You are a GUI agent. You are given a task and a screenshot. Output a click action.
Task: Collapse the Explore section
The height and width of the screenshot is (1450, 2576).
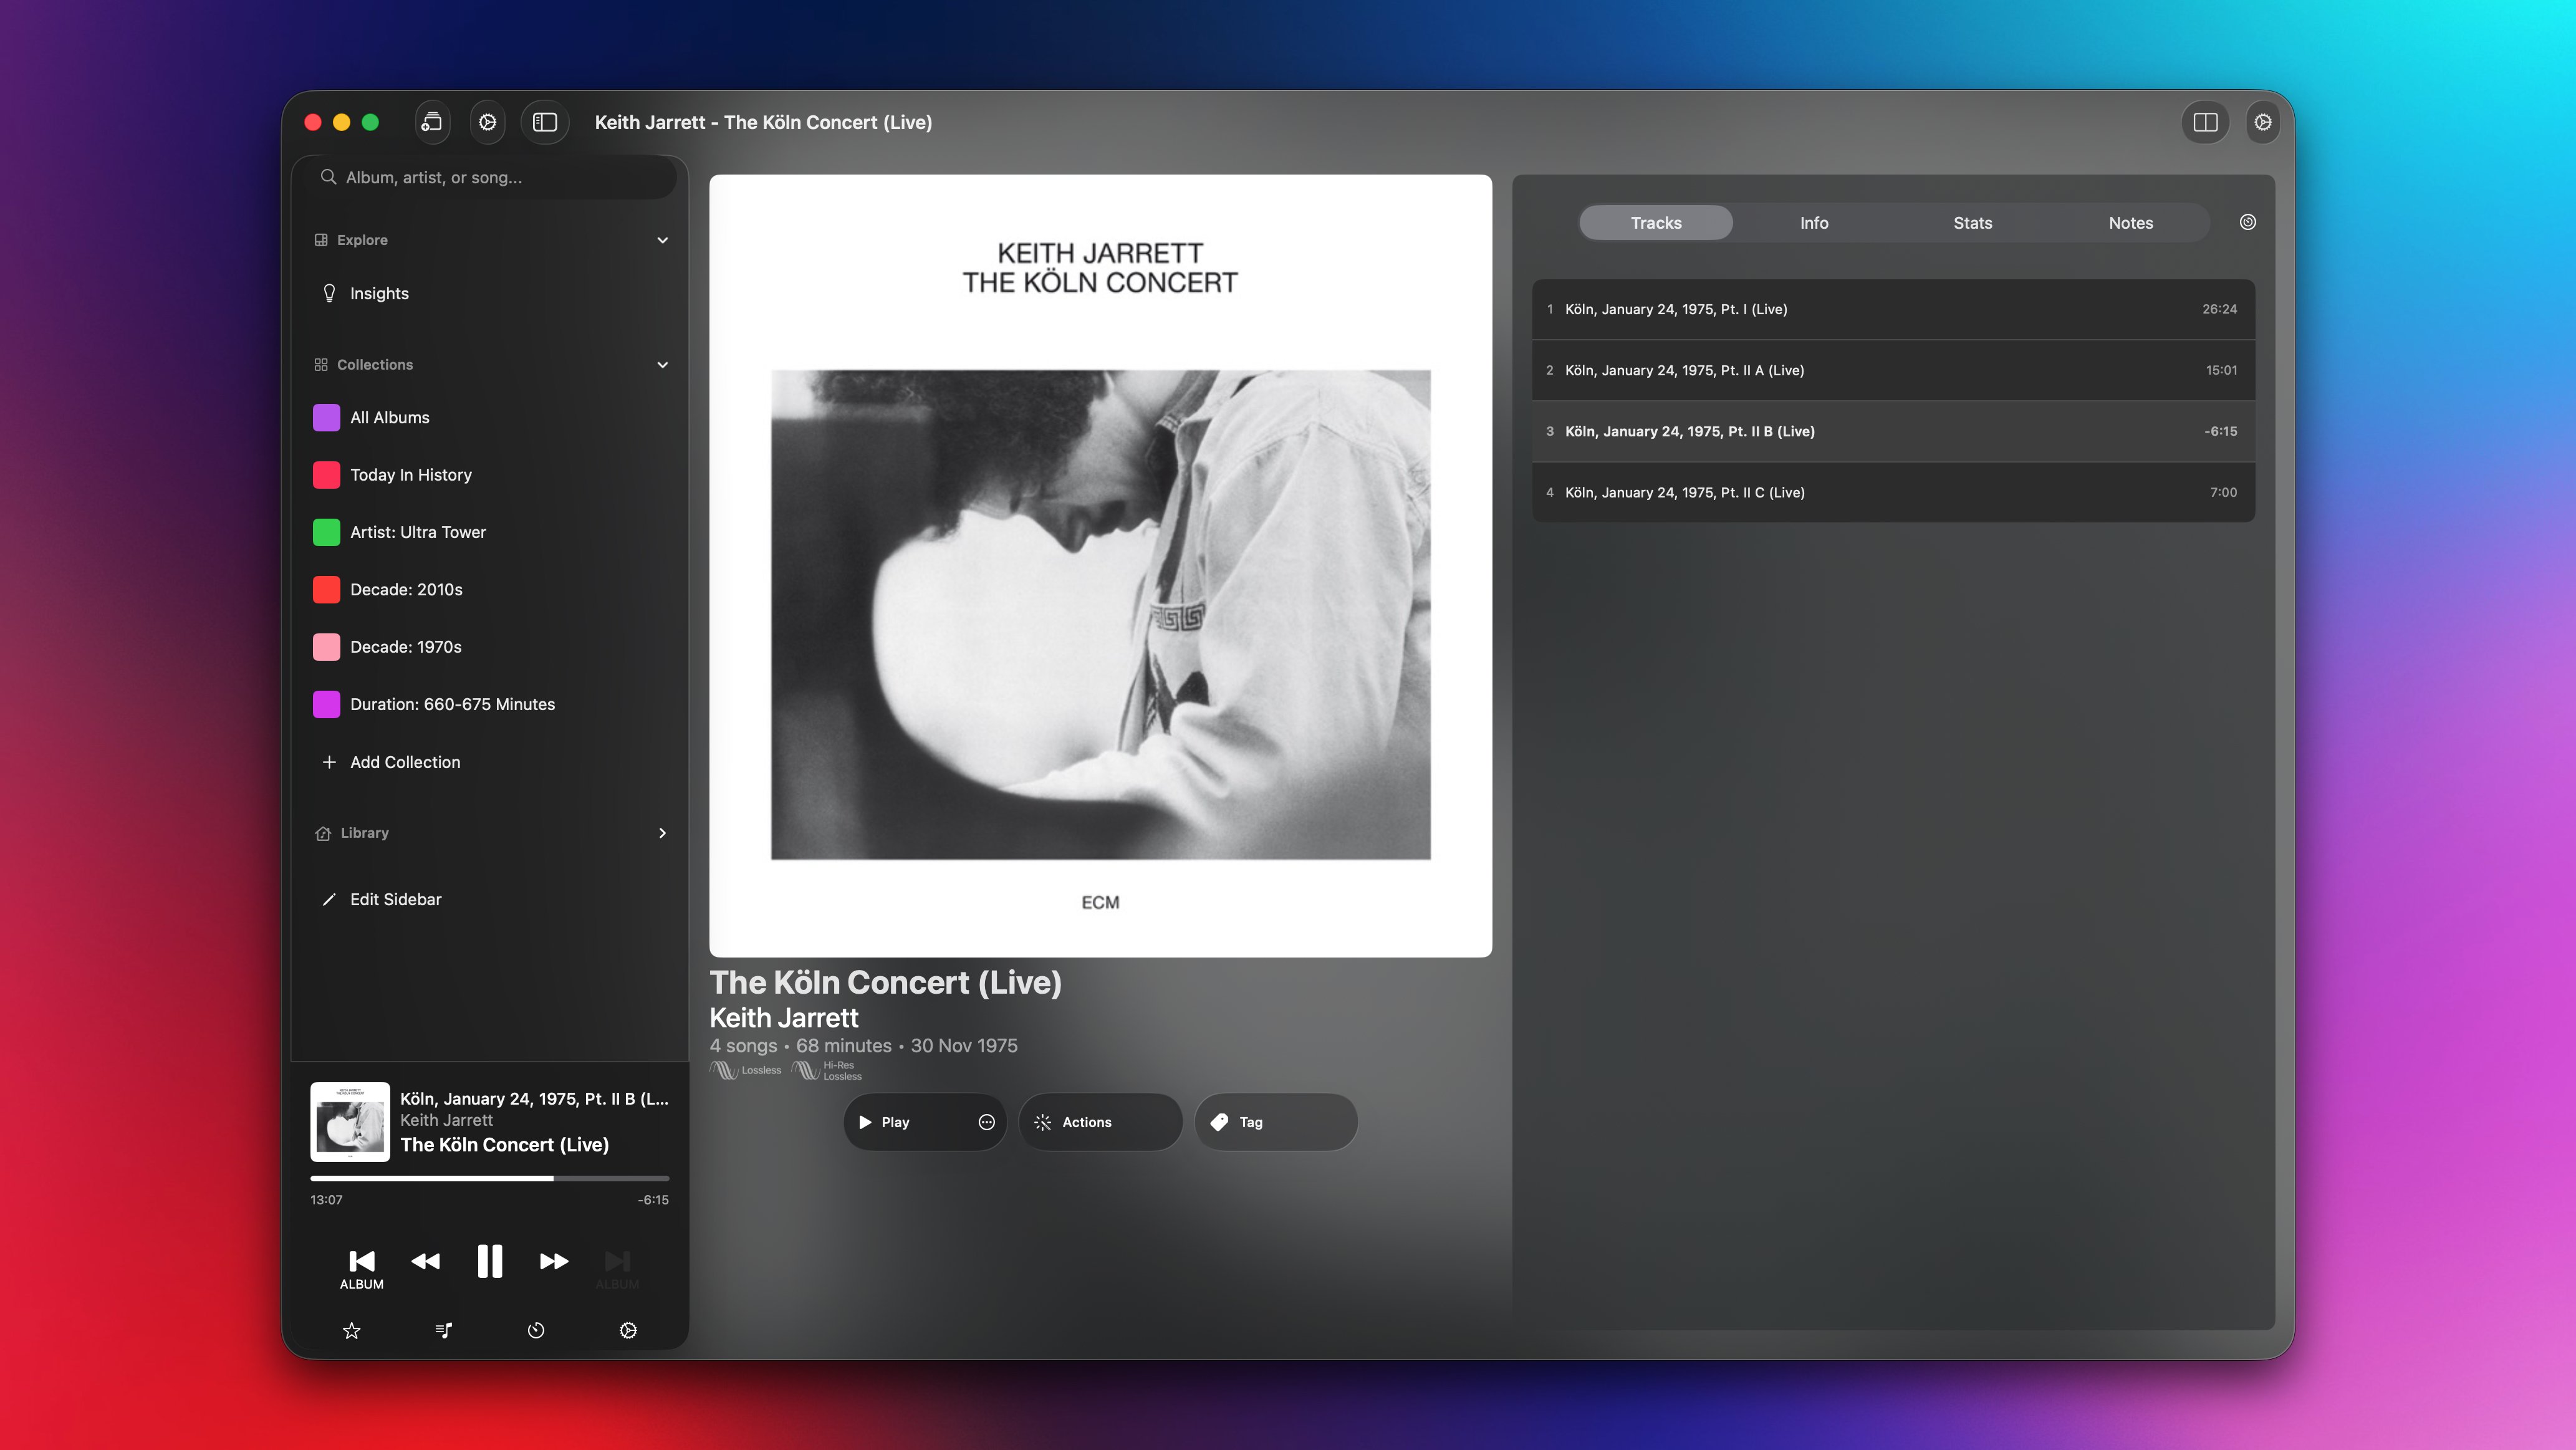[x=662, y=240]
